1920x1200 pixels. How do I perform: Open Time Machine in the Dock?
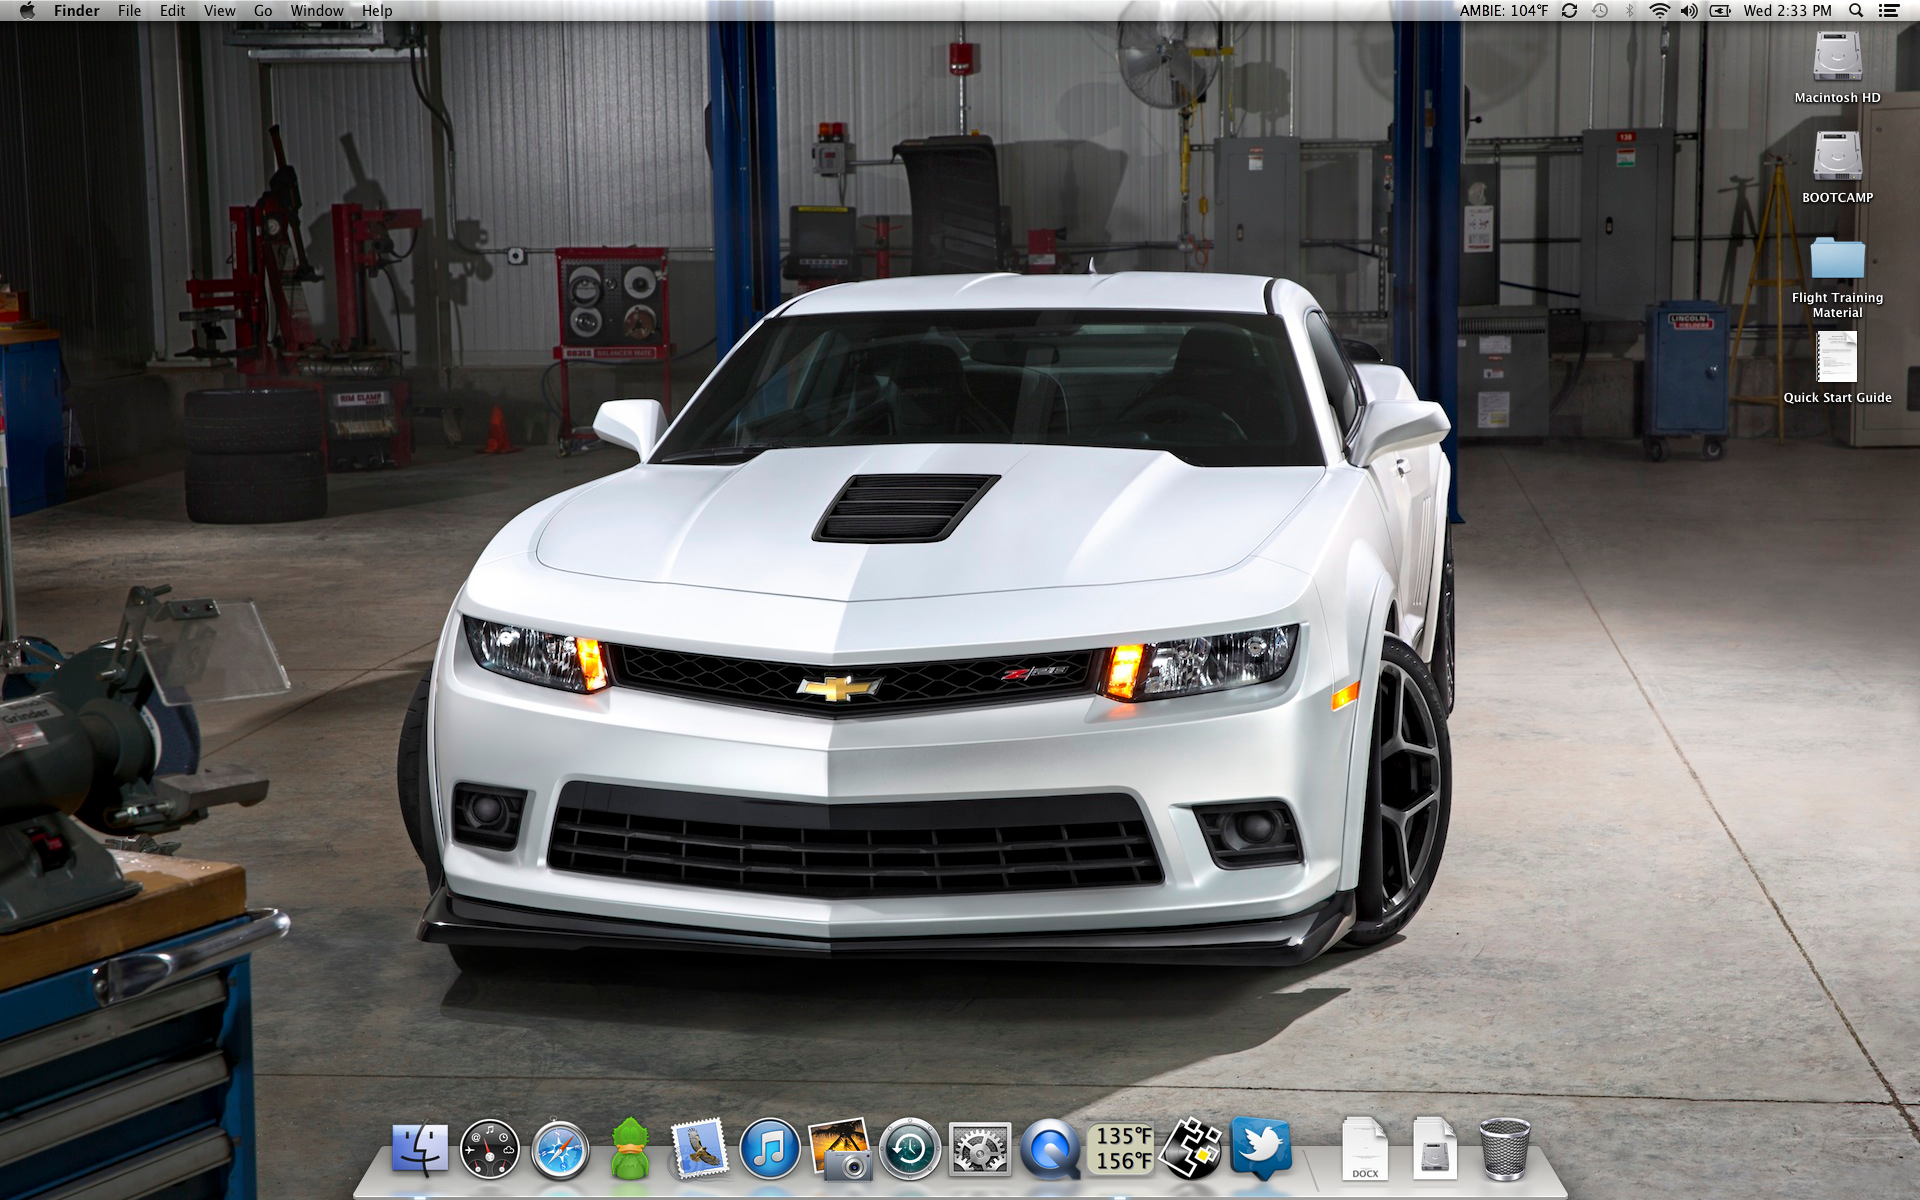[910, 1149]
